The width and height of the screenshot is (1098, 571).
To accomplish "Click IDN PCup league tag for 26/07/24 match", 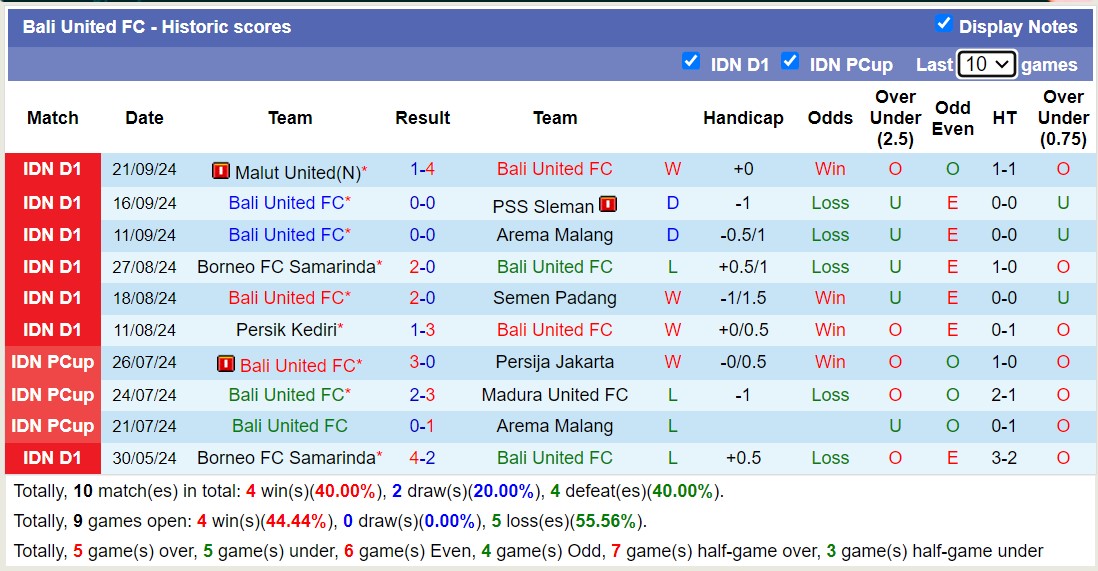I will point(53,362).
